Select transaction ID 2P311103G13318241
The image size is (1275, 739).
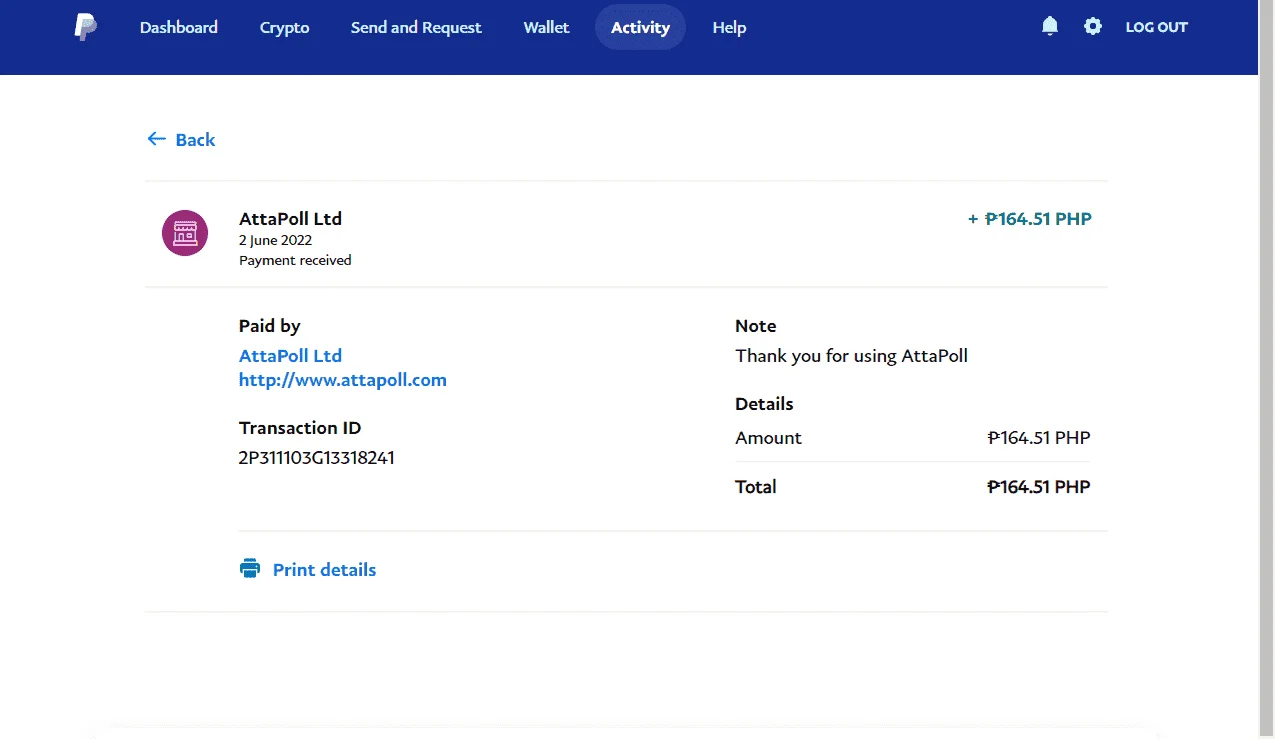pyautogui.click(x=317, y=458)
